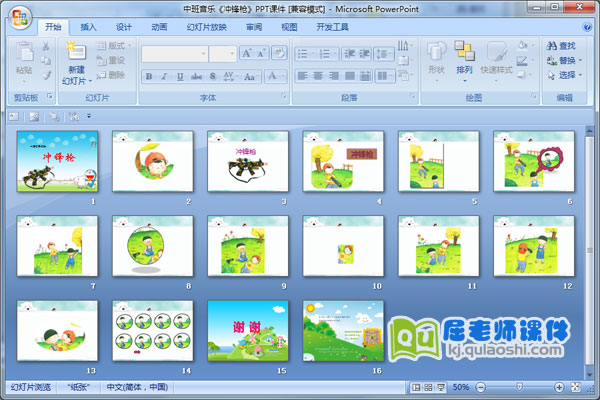Click the Normal view status bar icon
This screenshot has height=400, width=600.
pyautogui.click(x=416, y=387)
